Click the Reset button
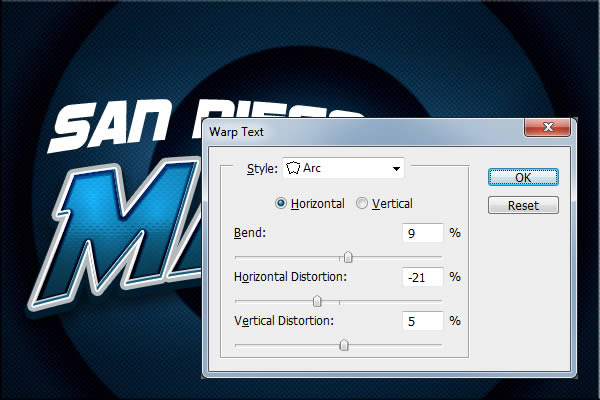Image resolution: width=600 pixels, height=400 pixels. click(x=523, y=206)
